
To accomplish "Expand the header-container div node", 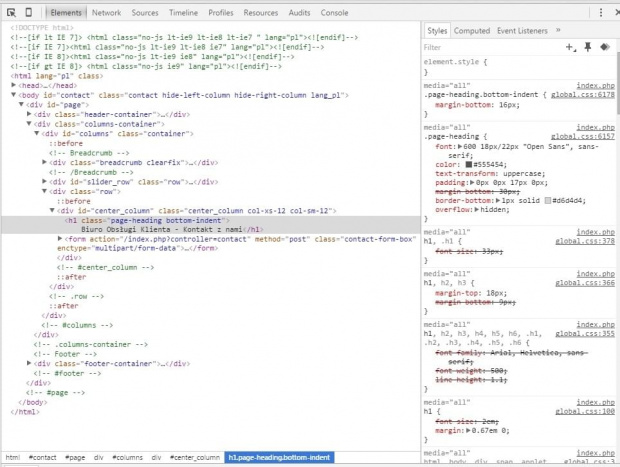I will [x=31, y=114].
